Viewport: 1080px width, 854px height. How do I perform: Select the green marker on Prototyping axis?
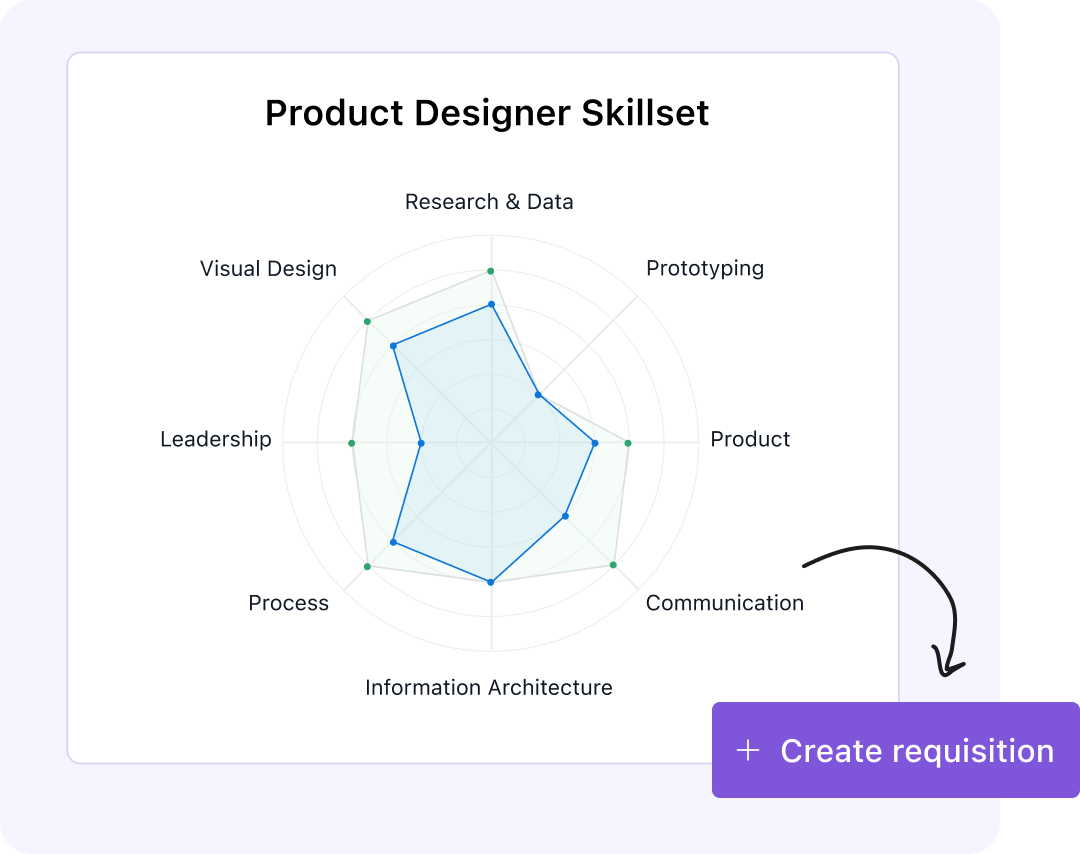(x=539, y=394)
